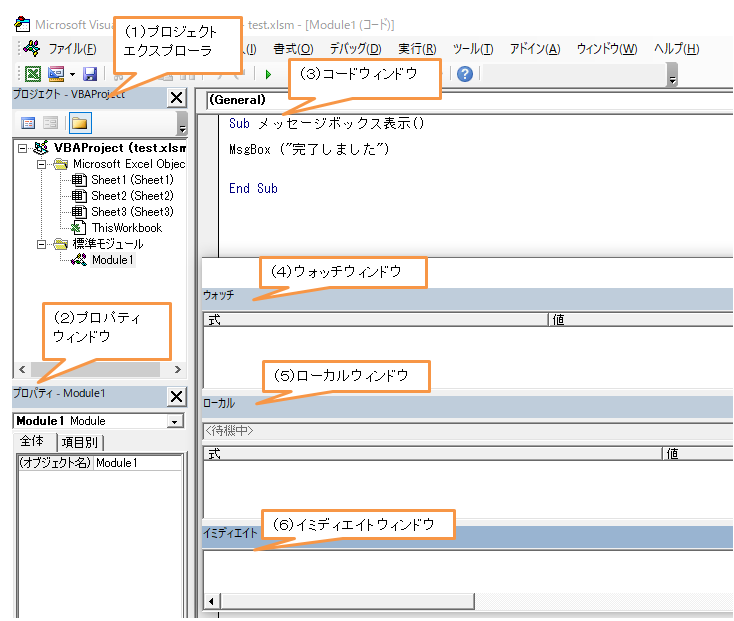Select Module1 in project tree
The height and width of the screenshot is (621, 734).
[x=113, y=260]
